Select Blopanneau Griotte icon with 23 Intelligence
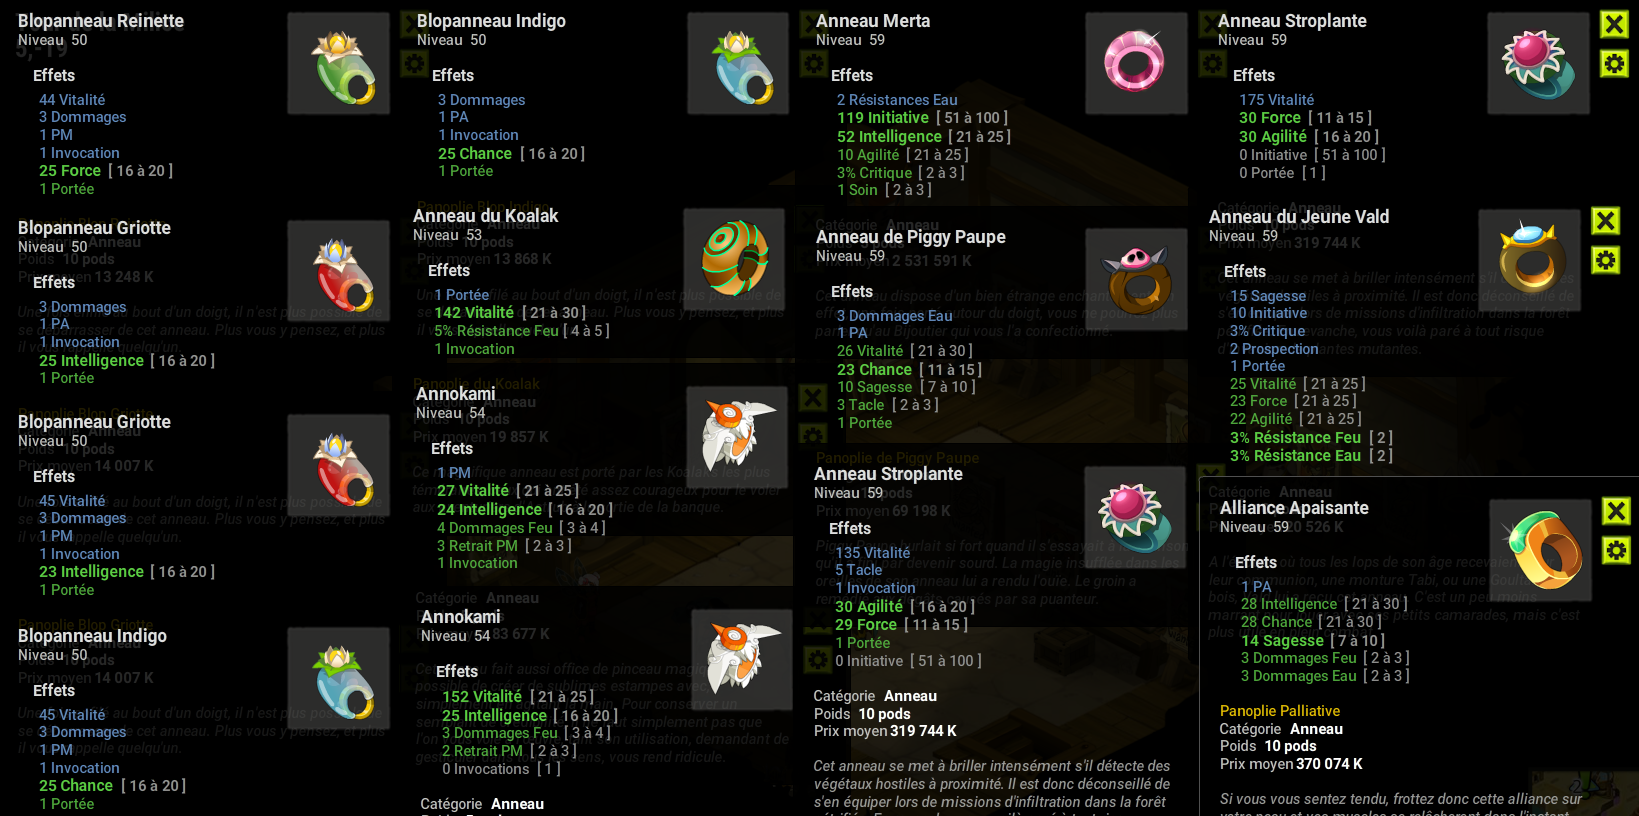 (x=339, y=465)
